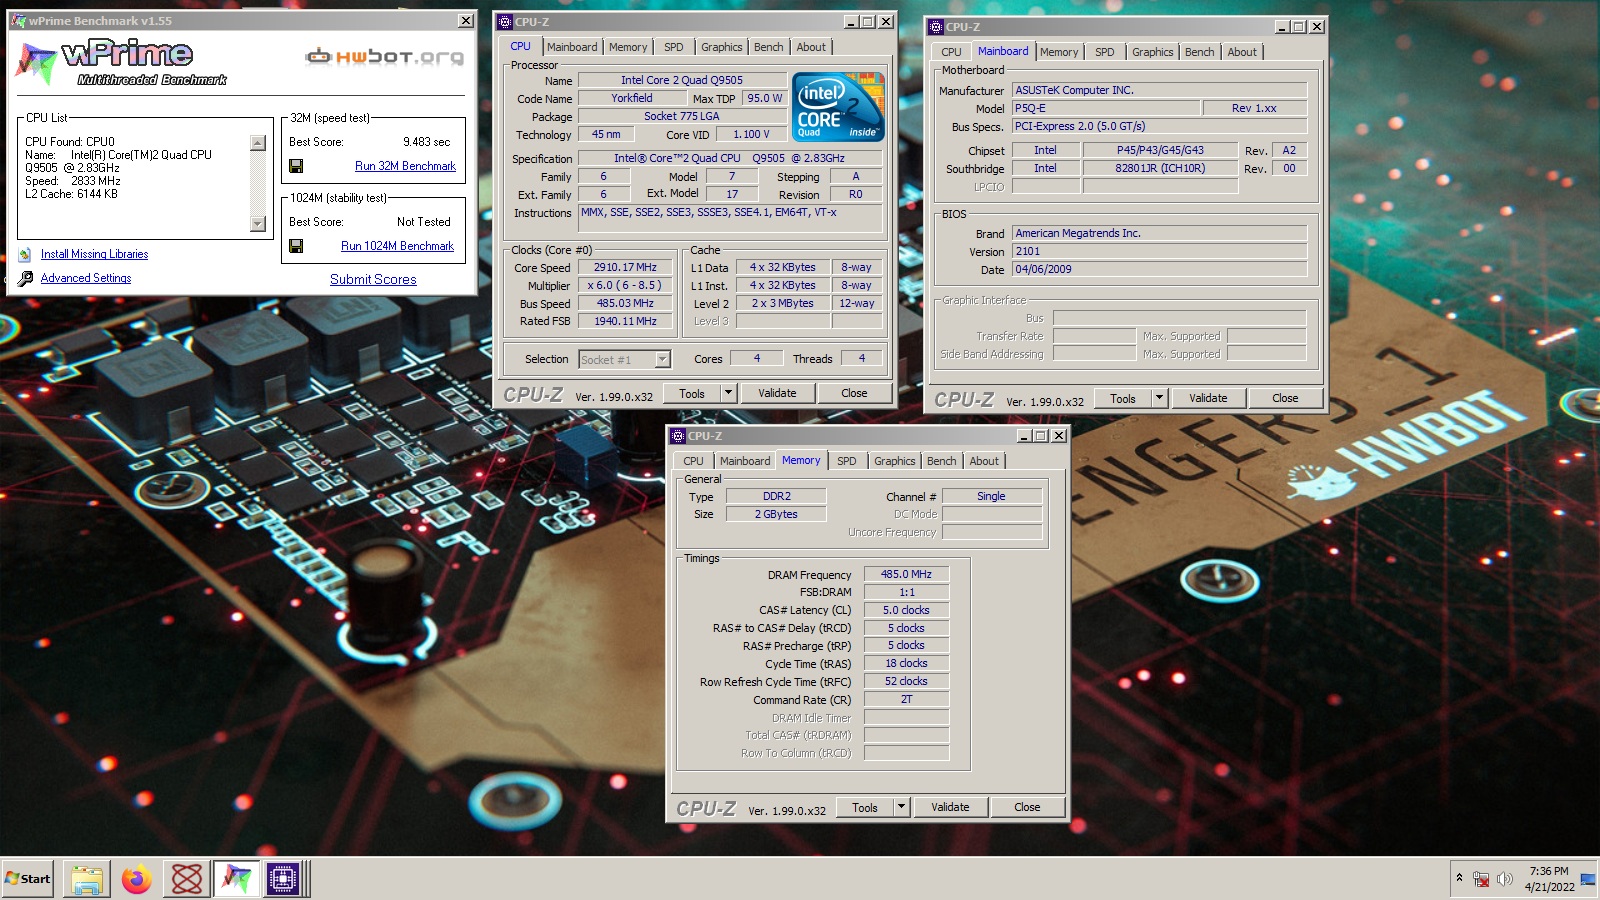The width and height of the screenshot is (1600, 900).
Task: Open About tab in CPU-Z Mainboard window
Action: point(1242,52)
